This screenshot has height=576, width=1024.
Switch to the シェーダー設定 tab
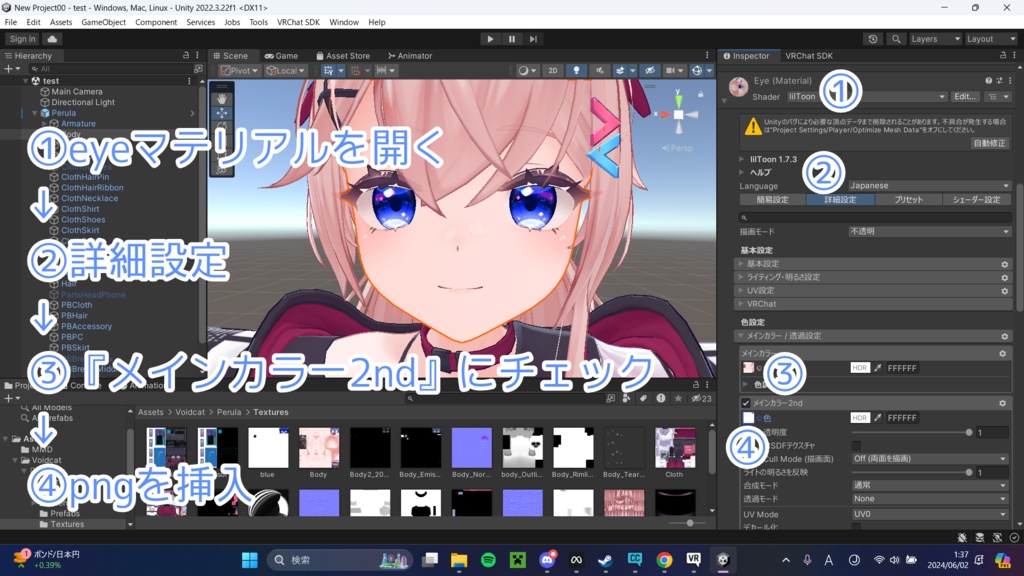pos(975,199)
